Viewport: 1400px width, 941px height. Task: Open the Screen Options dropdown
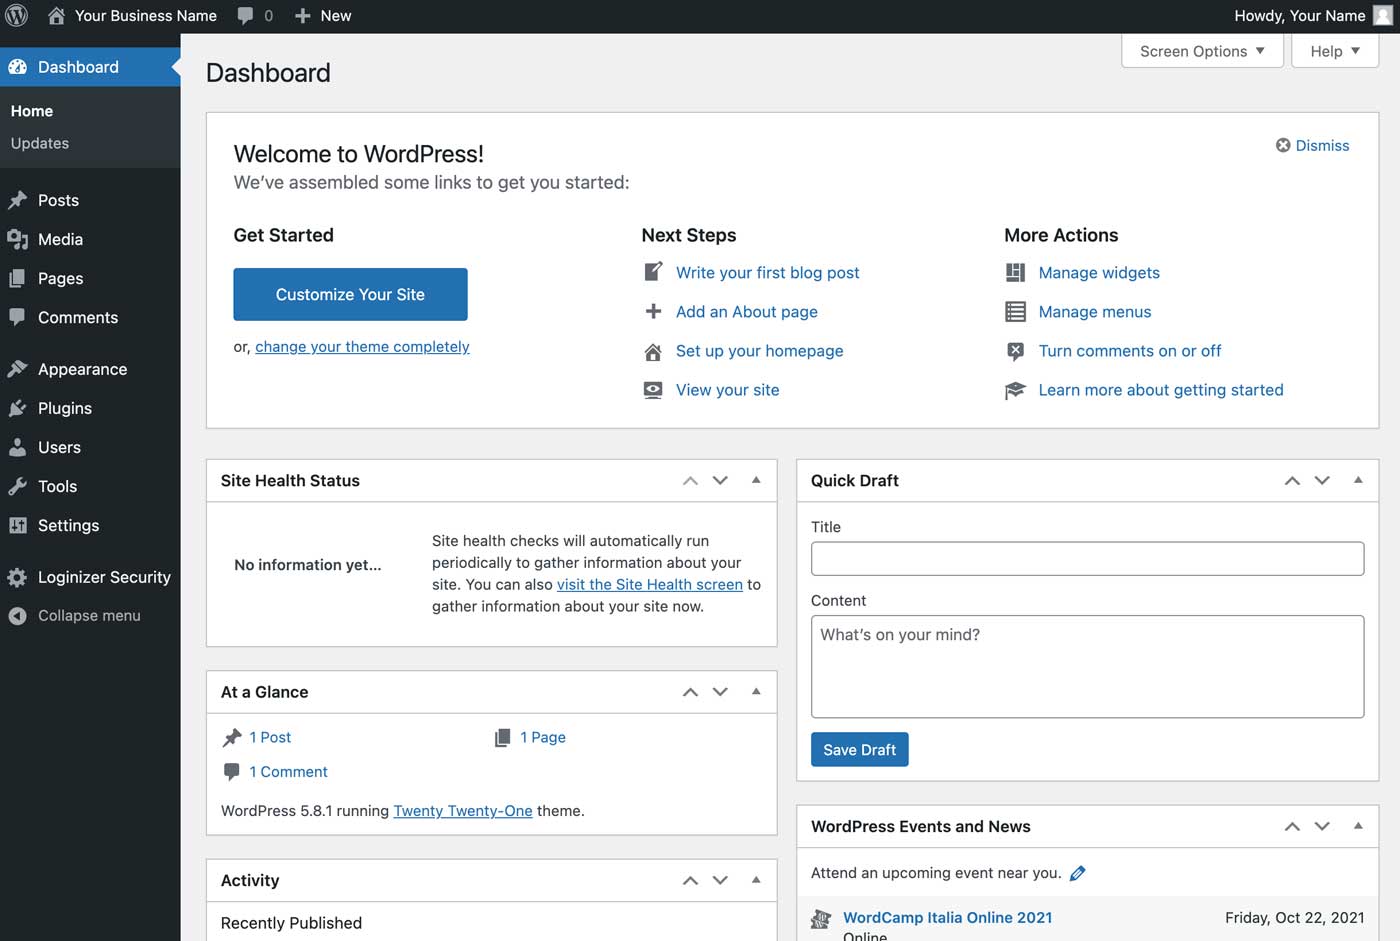pos(1201,50)
